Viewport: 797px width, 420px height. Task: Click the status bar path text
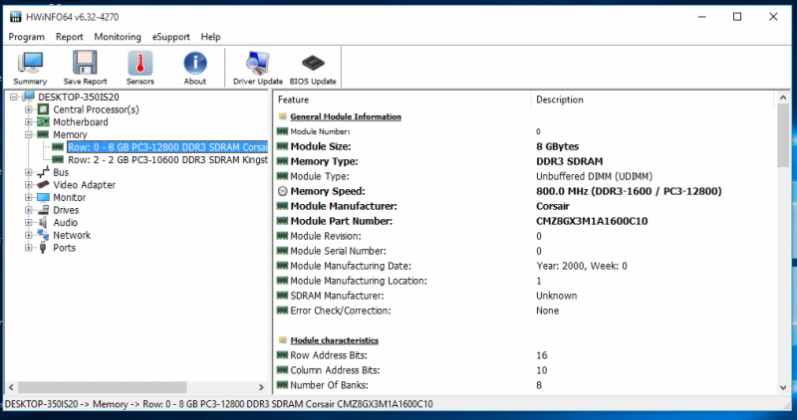click(x=219, y=404)
